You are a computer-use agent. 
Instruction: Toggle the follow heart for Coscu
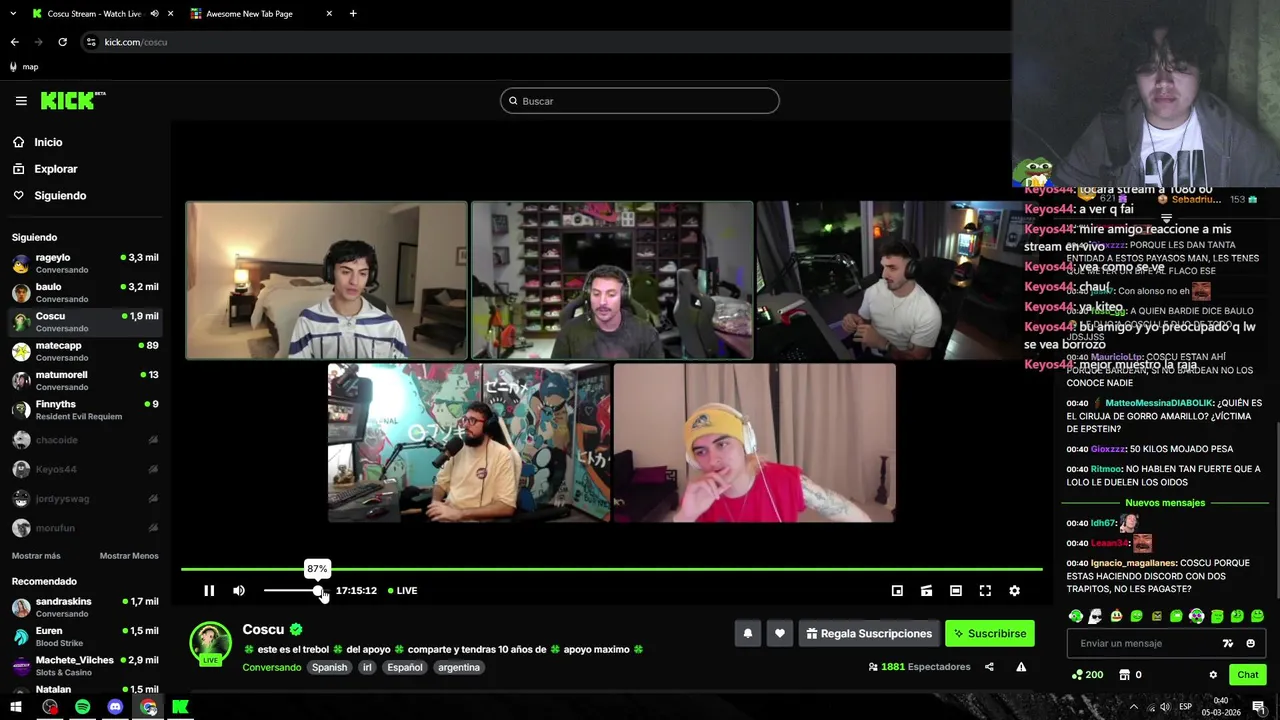click(780, 634)
